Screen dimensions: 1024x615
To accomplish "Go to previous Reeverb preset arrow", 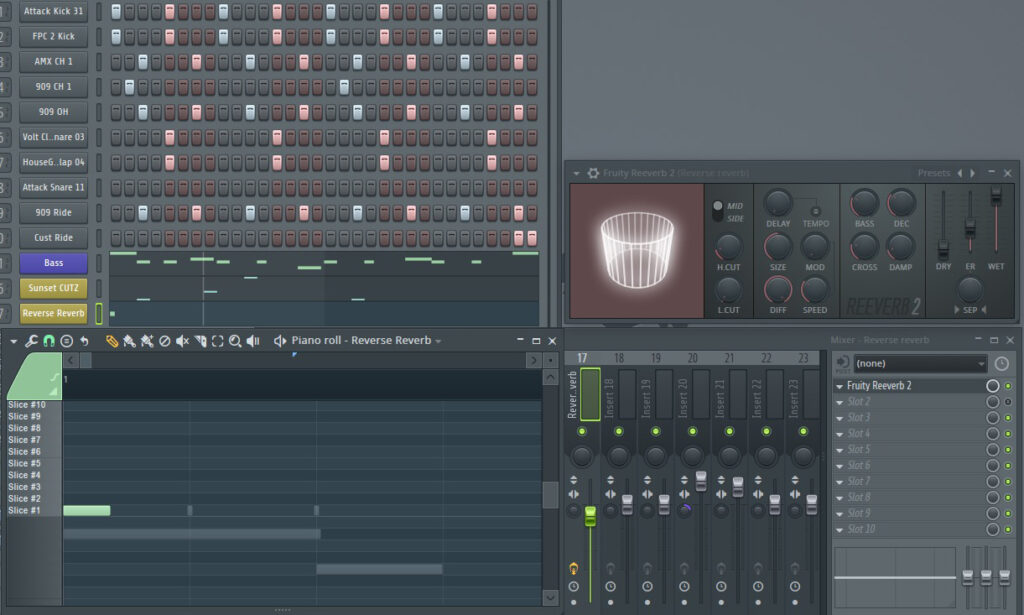I will pos(959,173).
